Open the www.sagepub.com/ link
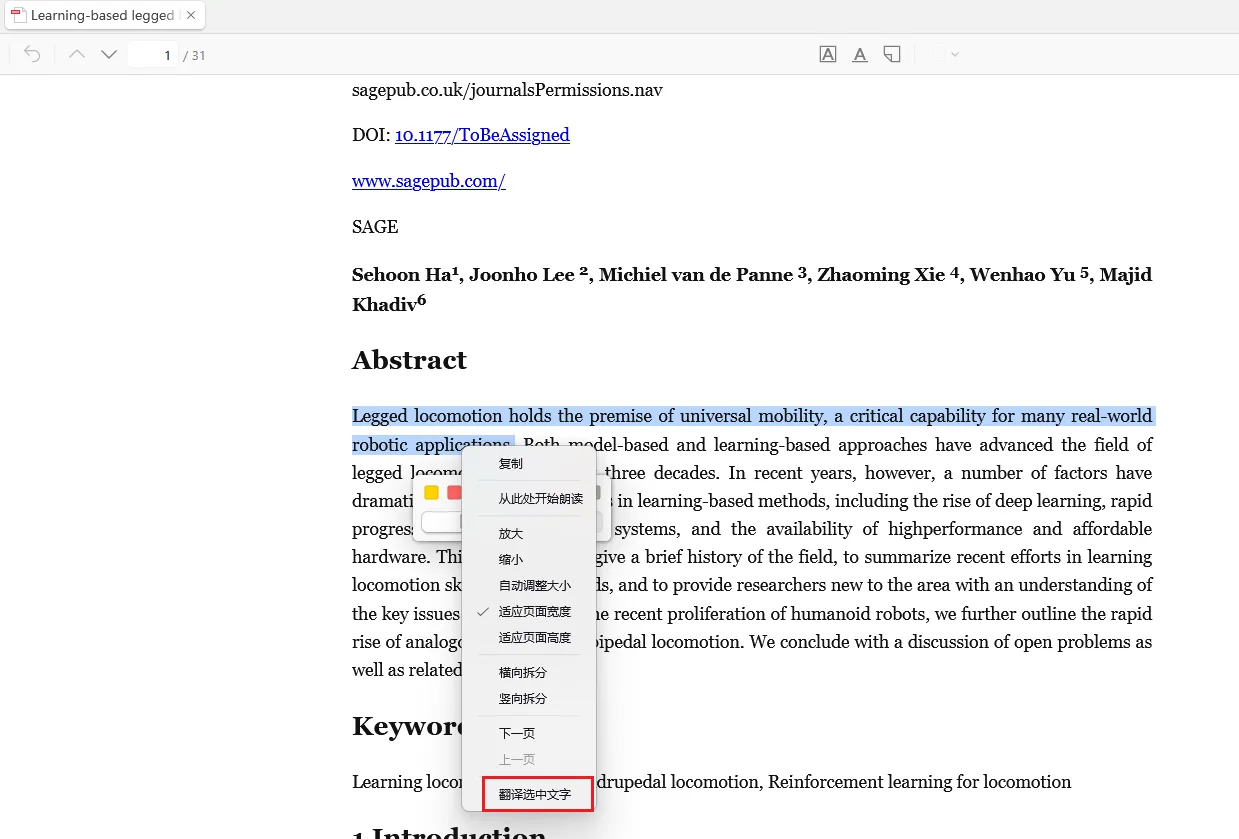 point(428,181)
